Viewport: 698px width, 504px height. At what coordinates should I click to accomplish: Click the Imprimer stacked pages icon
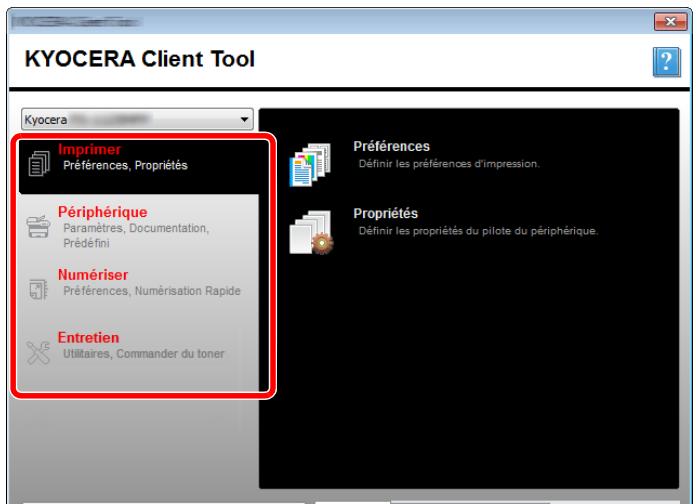(x=39, y=163)
